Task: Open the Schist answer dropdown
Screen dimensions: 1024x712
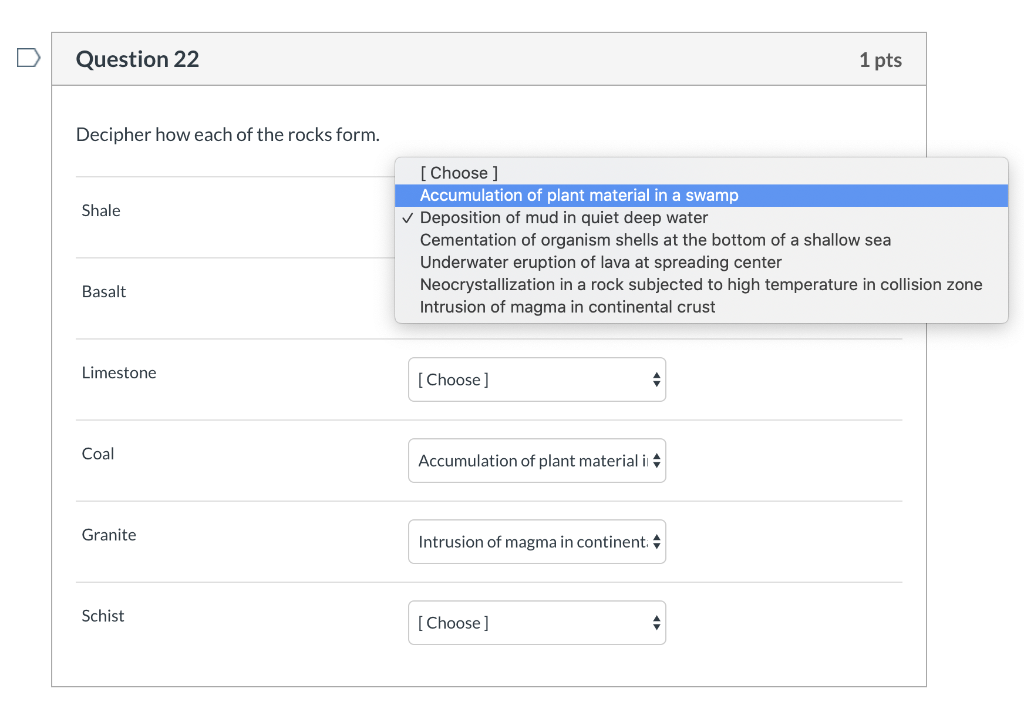Action: pyautogui.click(x=537, y=623)
